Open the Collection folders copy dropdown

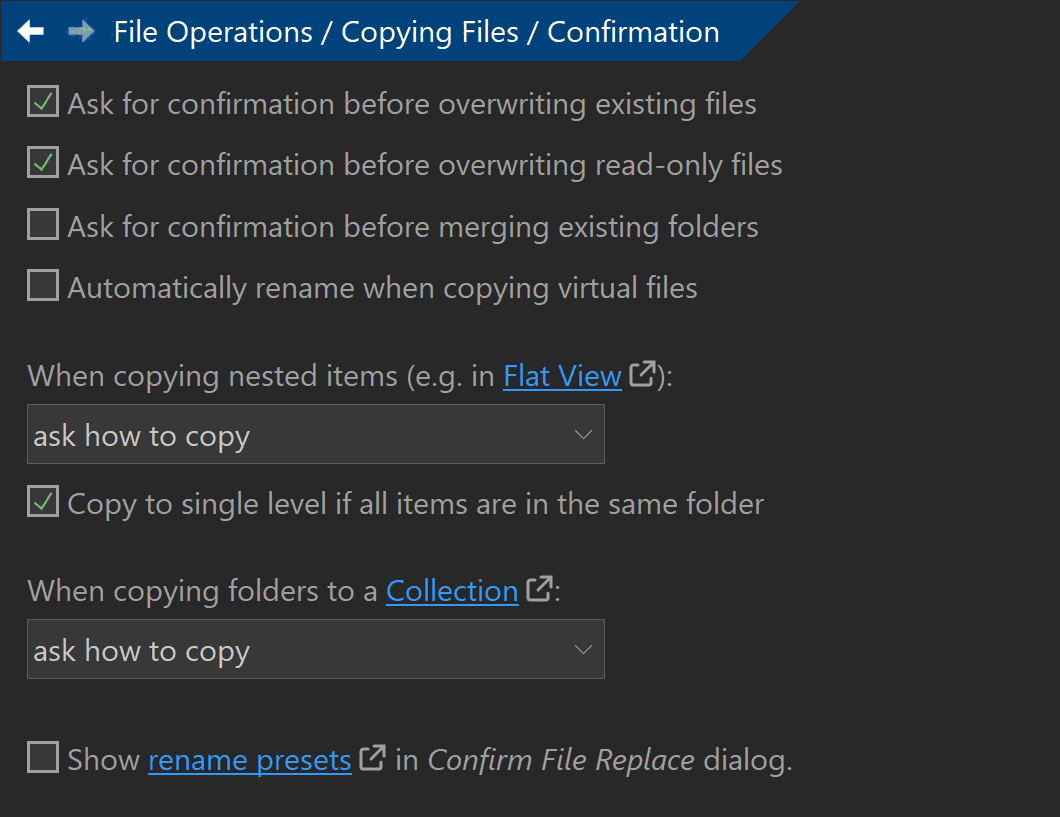pyautogui.click(x=316, y=649)
